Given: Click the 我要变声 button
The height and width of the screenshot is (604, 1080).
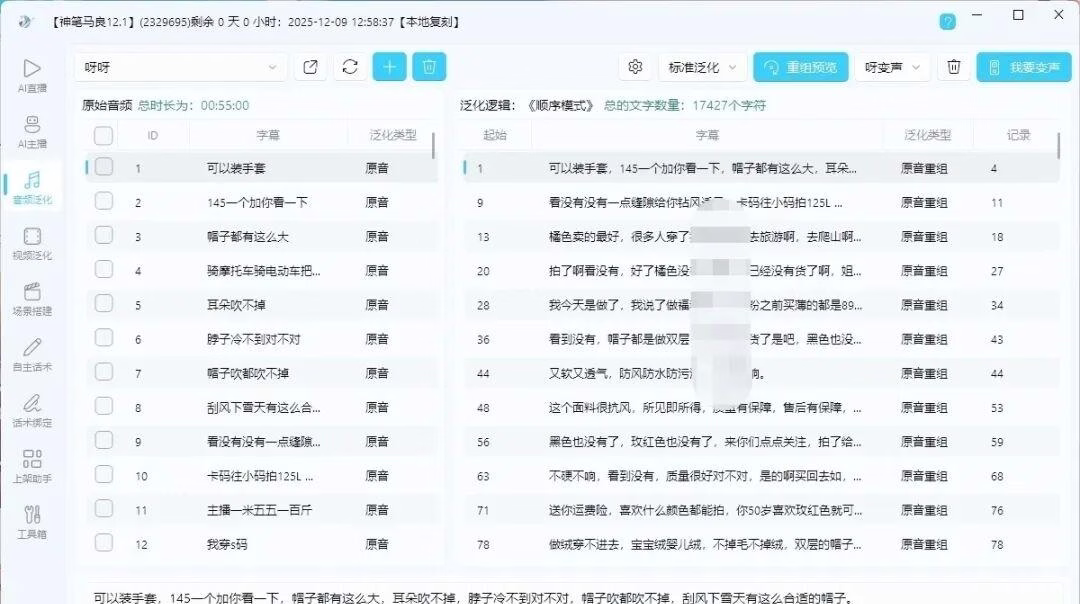Looking at the screenshot, I should point(1023,67).
